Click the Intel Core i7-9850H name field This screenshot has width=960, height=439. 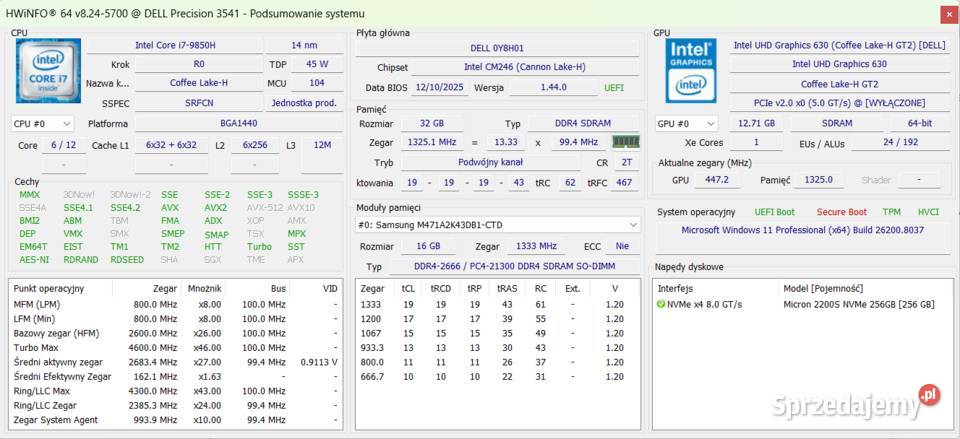174,45
